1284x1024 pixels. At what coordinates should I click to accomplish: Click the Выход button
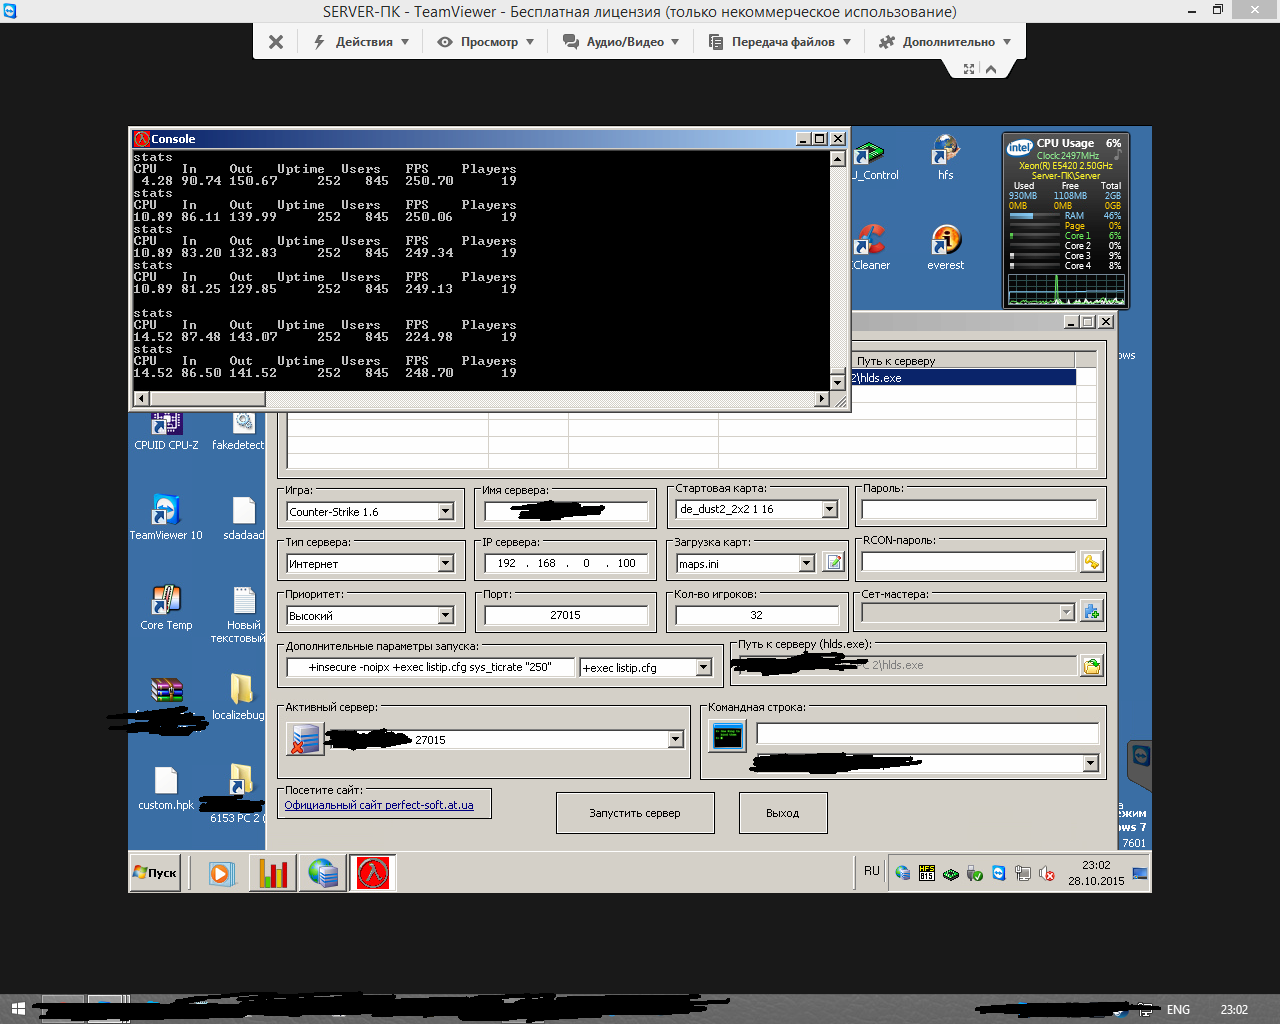(x=783, y=813)
